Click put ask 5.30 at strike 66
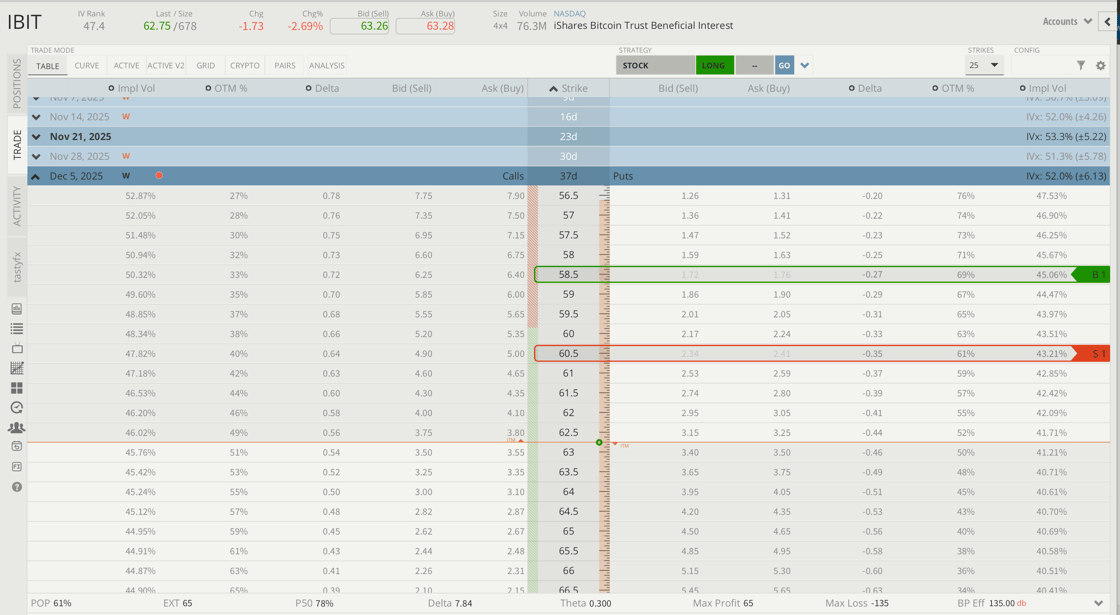 [x=781, y=571]
